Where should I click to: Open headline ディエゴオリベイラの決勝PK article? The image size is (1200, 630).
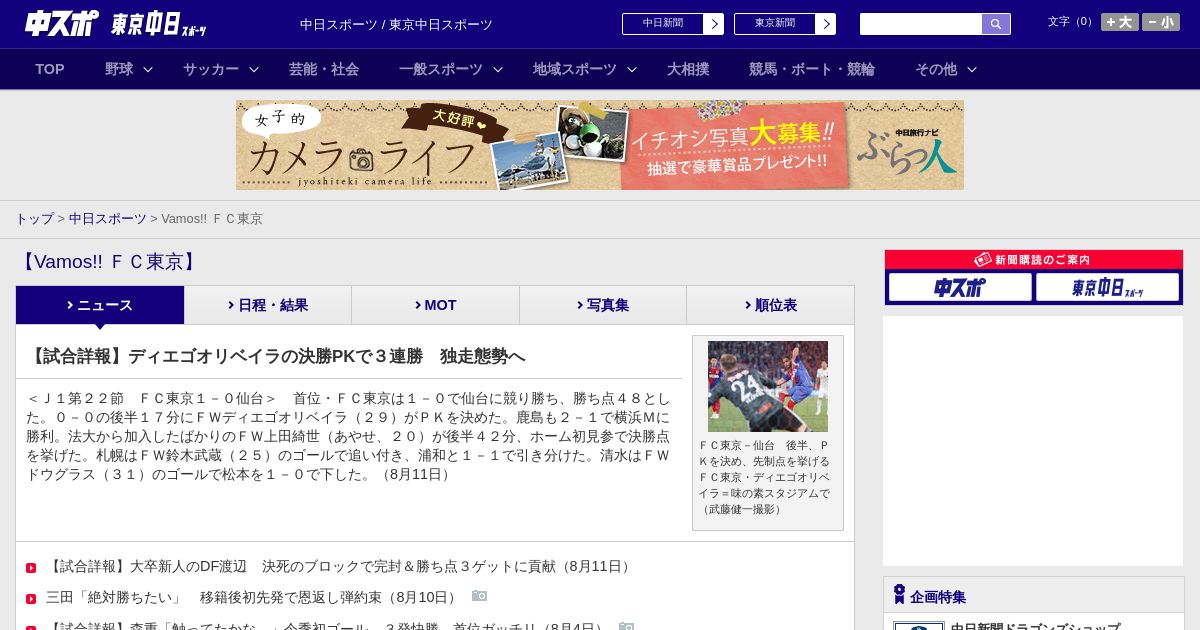(276, 356)
